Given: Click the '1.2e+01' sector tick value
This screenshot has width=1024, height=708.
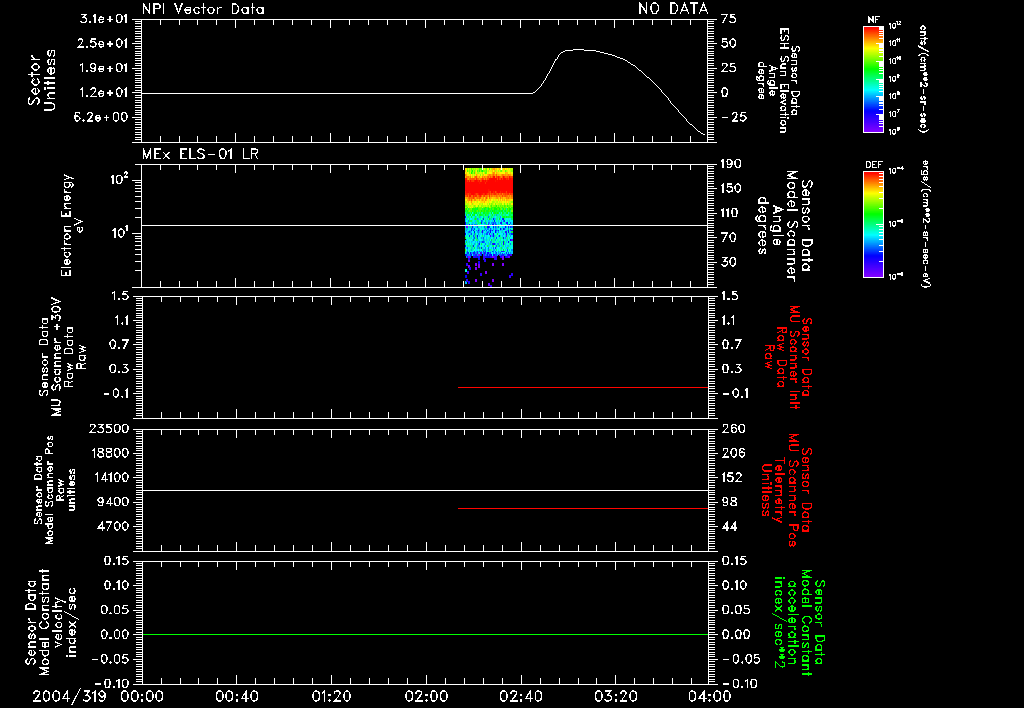Looking at the screenshot, I should (104, 93).
